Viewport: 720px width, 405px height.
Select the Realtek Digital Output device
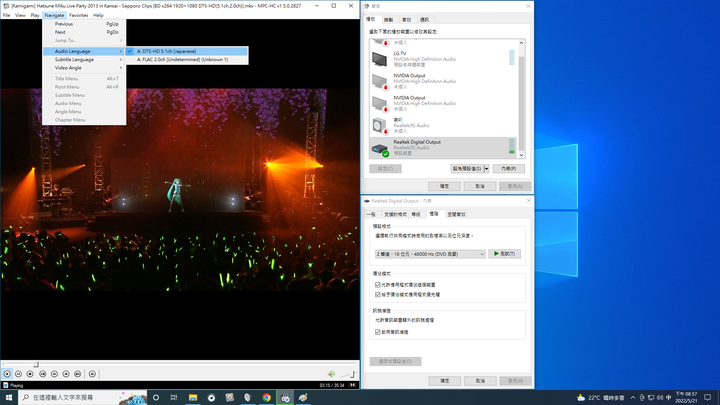coord(443,147)
